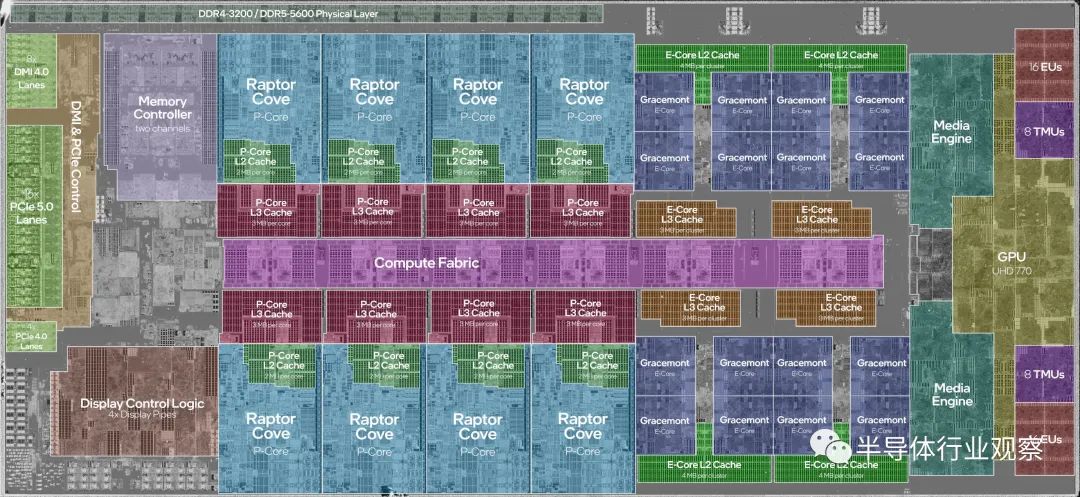Image resolution: width=1080 pixels, height=497 pixels.
Task: Click the PCIe 4.0 Lanes block
Action: pos(32,337)
